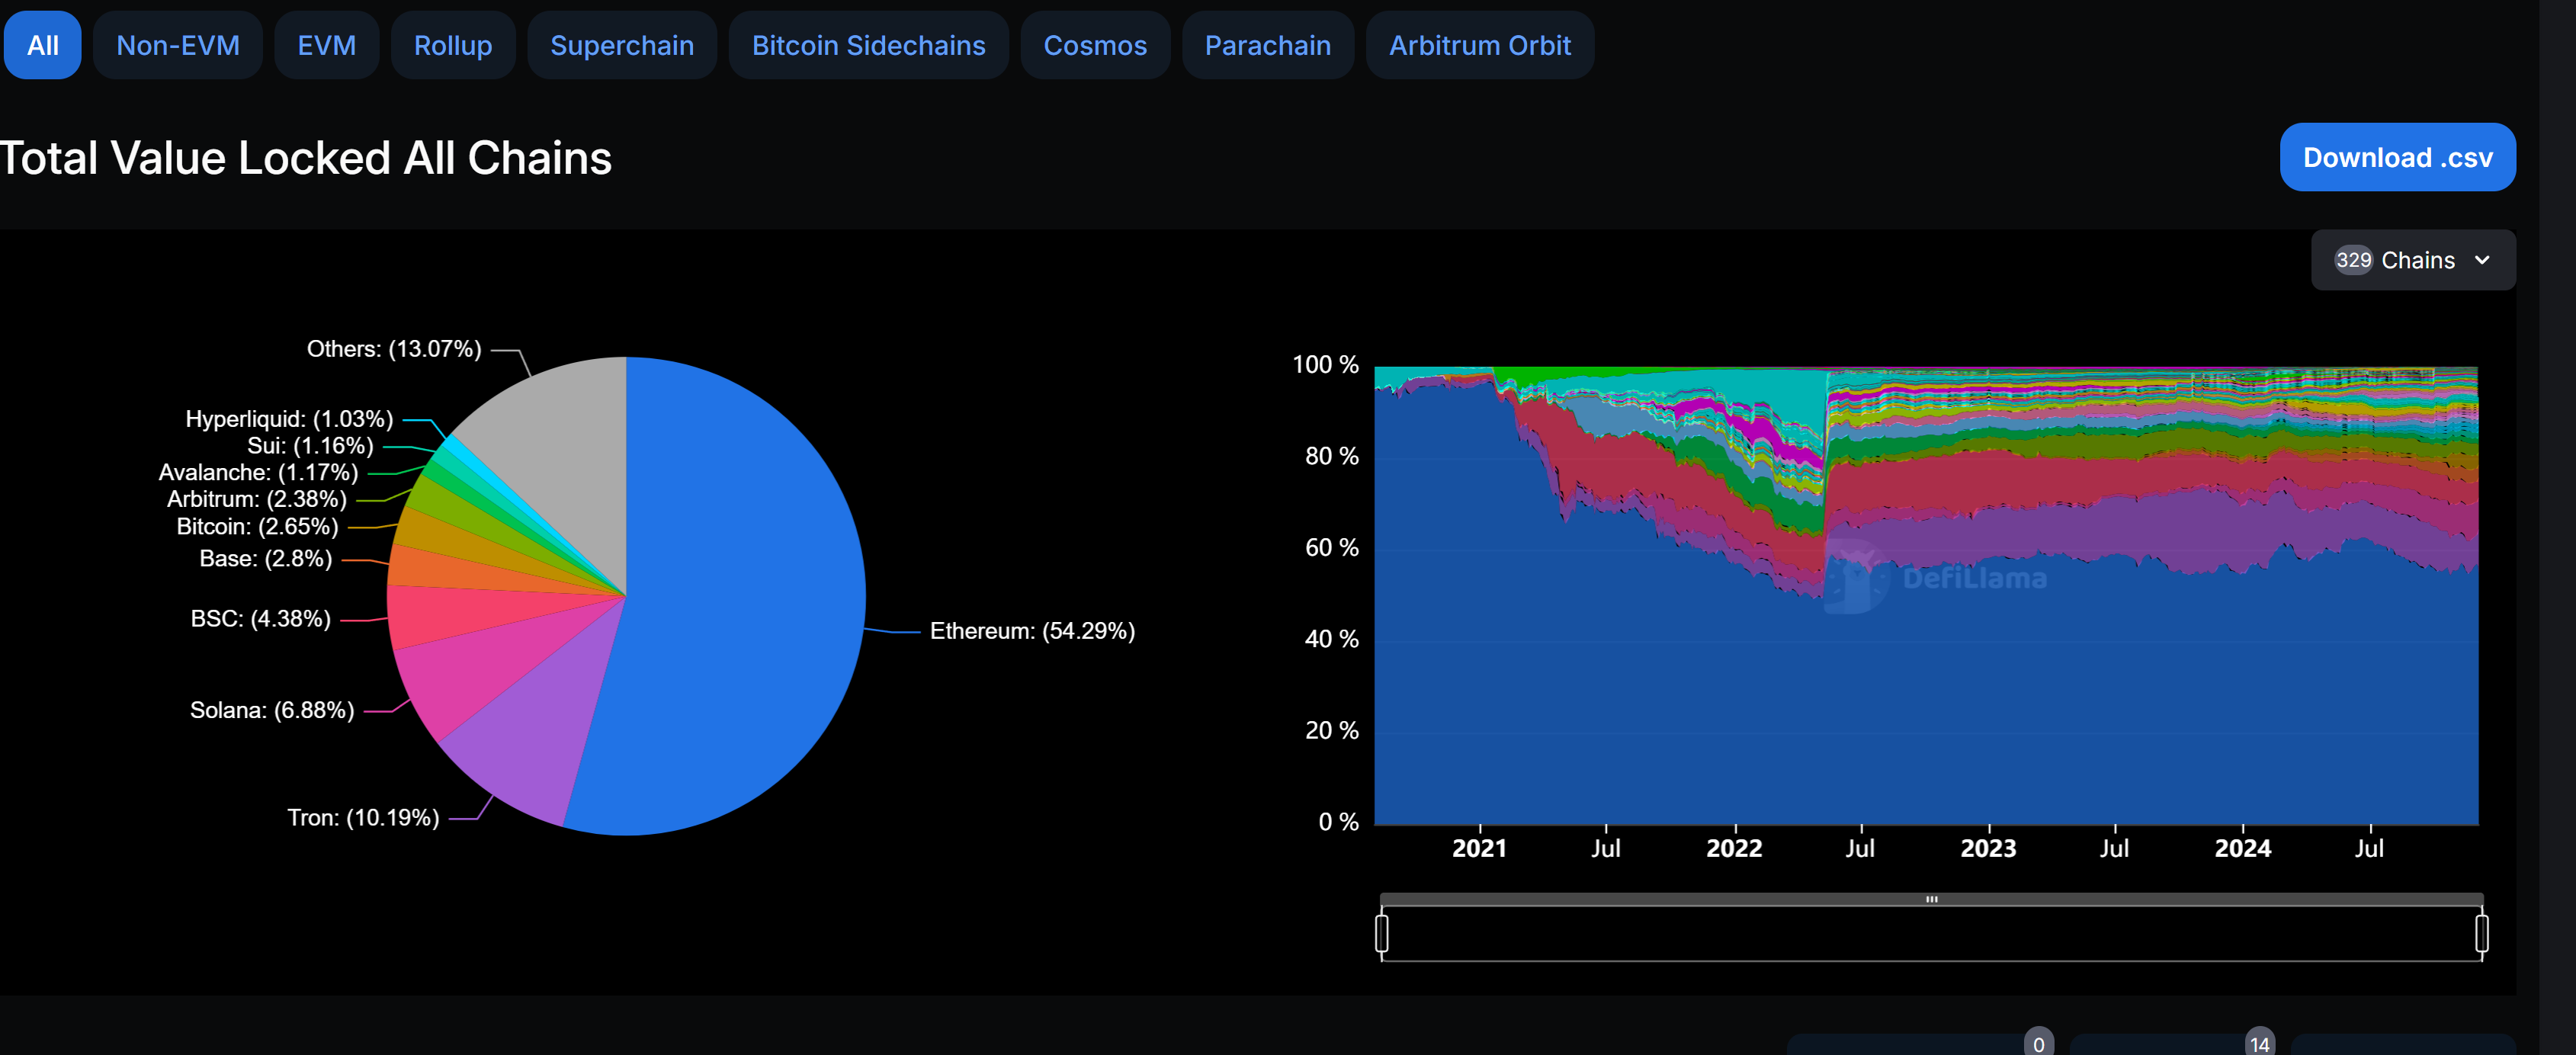Click the right handle of time range slider
Image resolution: width=2576 pixels, height=1055 pixels.
click(2481, 933)
